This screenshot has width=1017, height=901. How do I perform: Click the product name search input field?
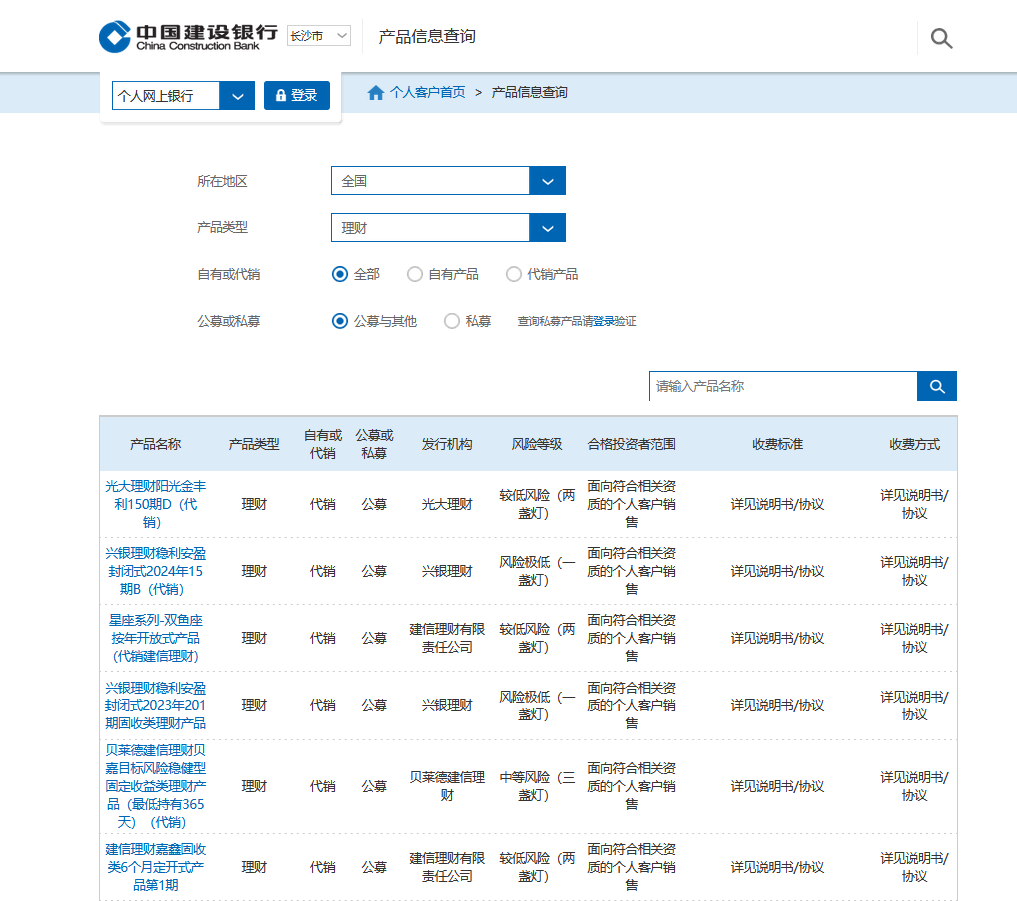[x=782, y=386]
